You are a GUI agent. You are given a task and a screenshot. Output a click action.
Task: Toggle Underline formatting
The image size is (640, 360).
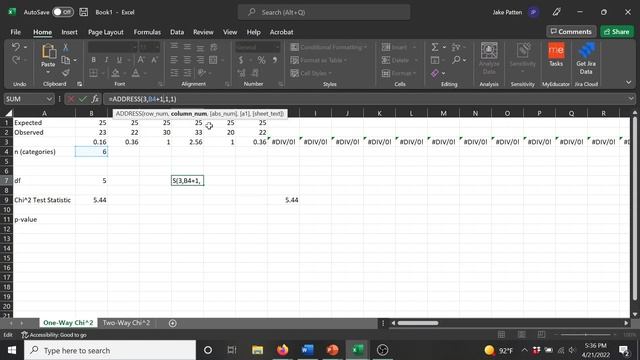[x=119, y=60]
